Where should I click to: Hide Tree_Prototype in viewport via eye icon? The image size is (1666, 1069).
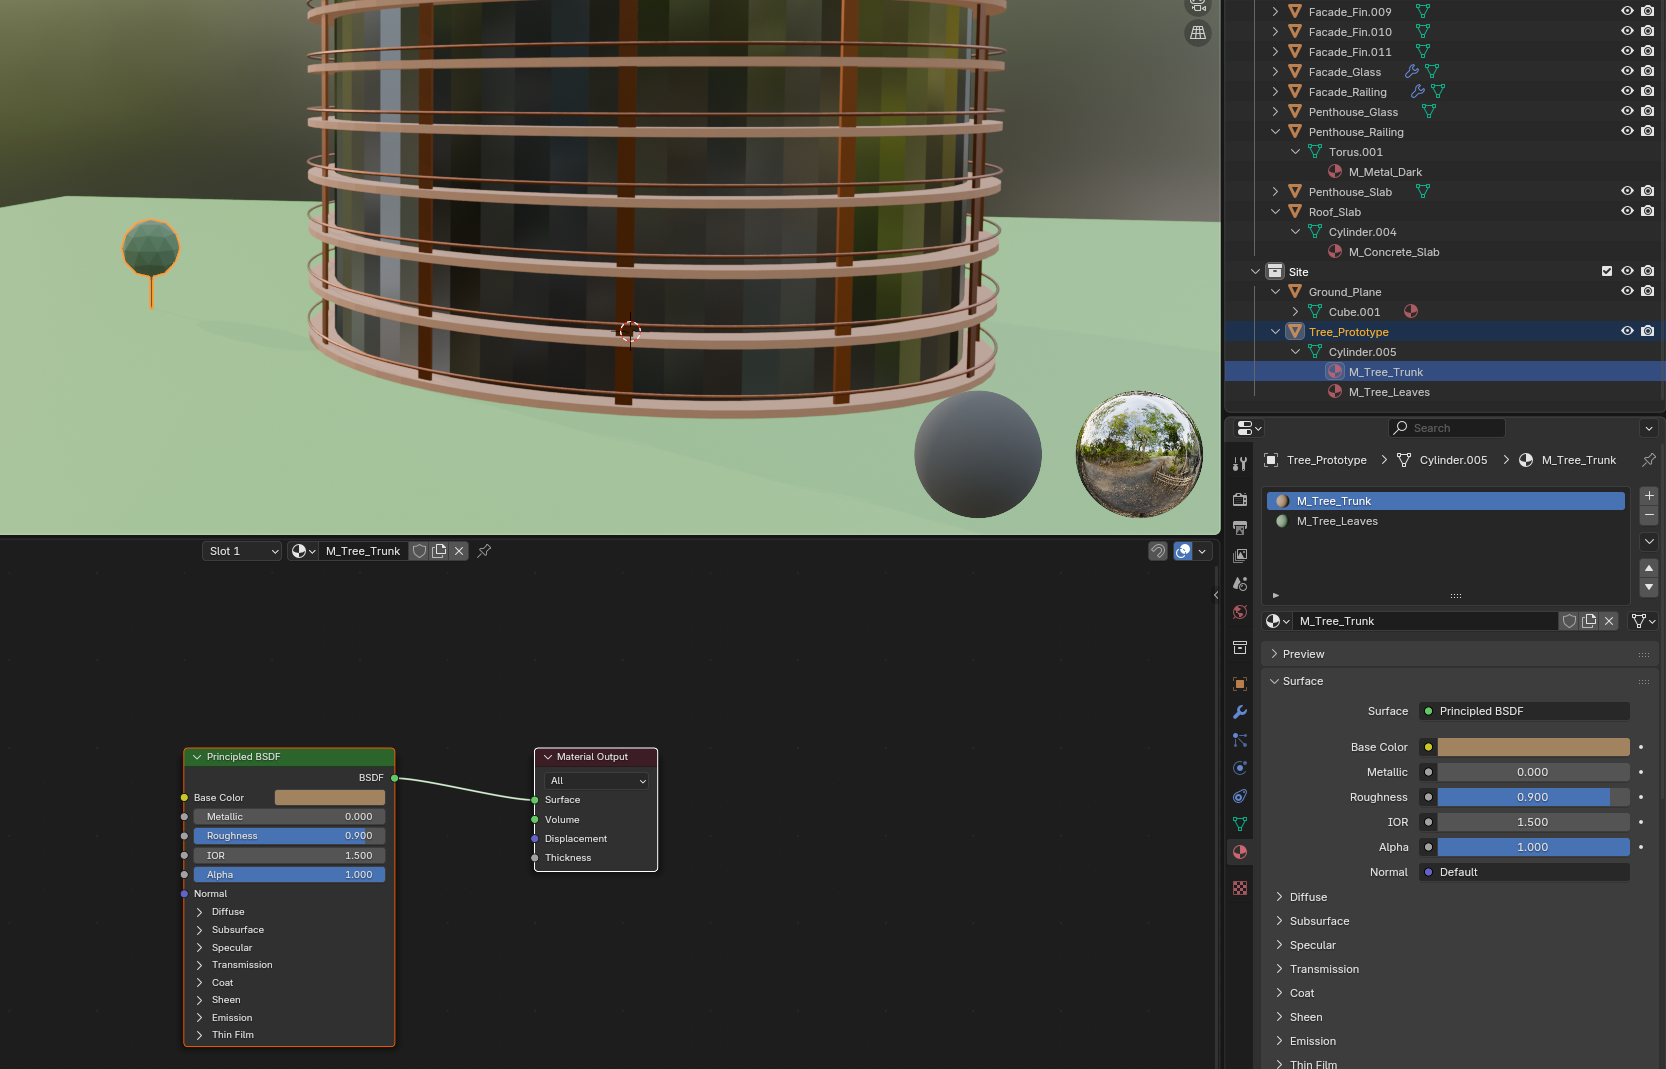point(1627,331)
